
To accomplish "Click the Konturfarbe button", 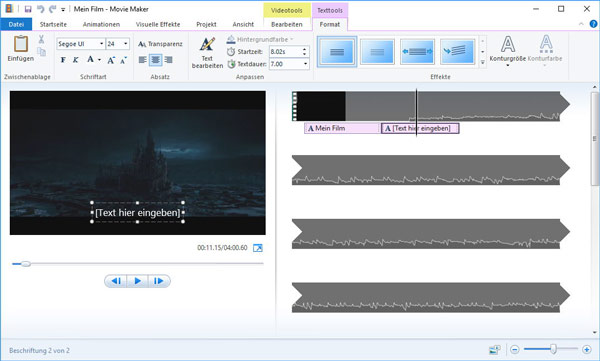I will point(545,51).
